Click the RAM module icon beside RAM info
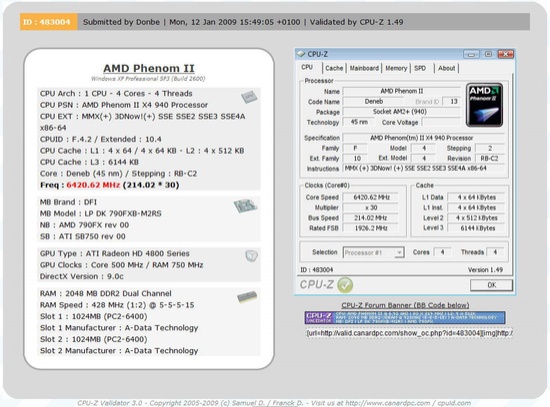Viewport: 550px width, 407px height. [x=247, y=297]
